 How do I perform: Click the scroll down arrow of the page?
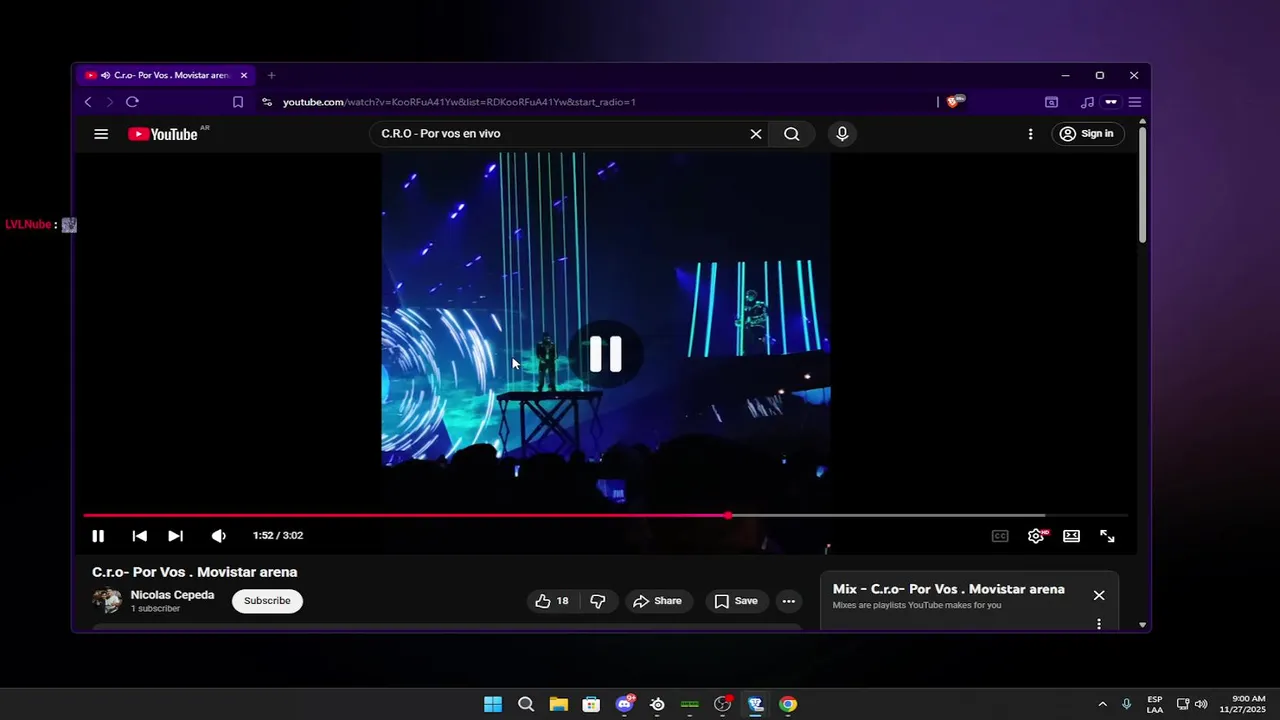[1142, 625]
